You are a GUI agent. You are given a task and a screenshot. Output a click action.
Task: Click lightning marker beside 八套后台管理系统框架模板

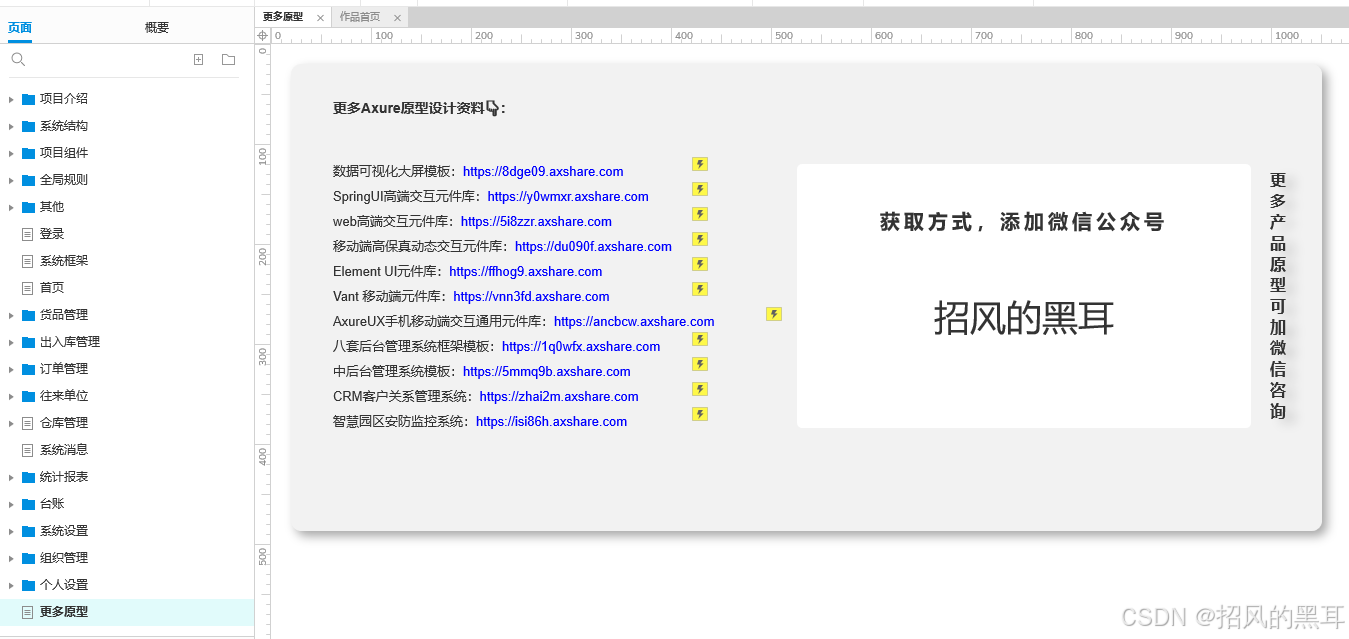pos(700,339)
